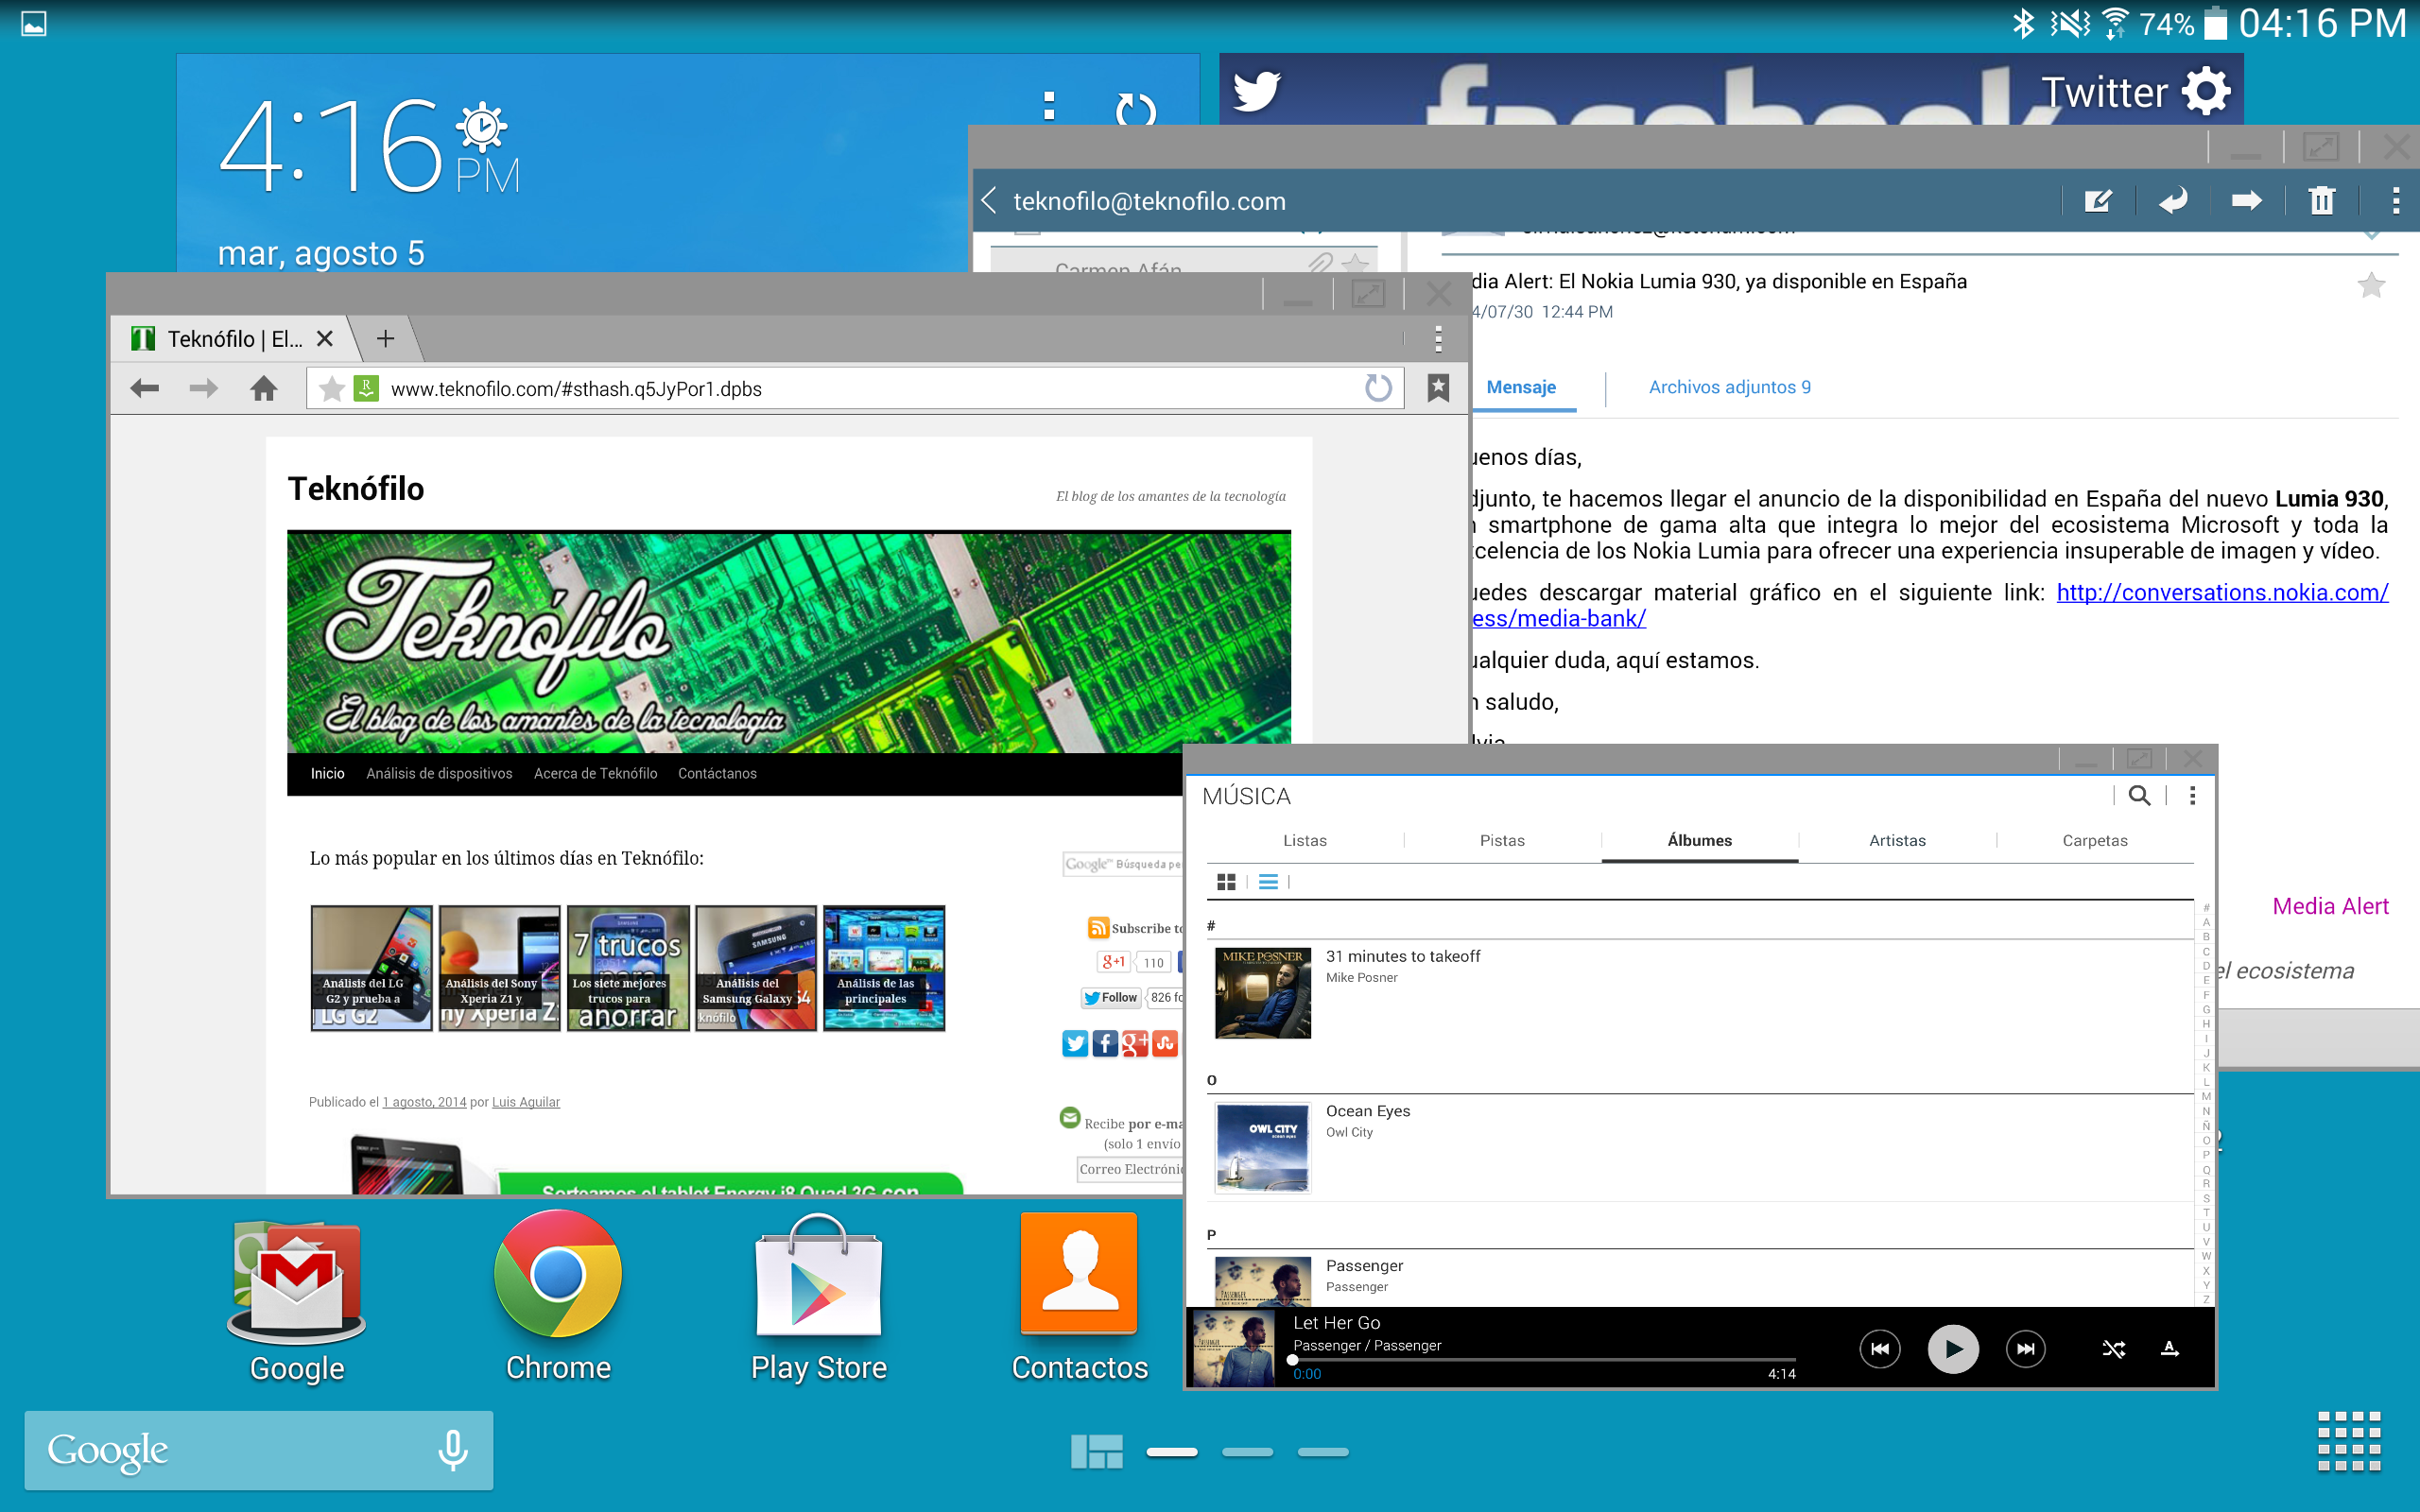
Task: Forward the Nokia Lumia email
Action: (x=2246, y=201)
